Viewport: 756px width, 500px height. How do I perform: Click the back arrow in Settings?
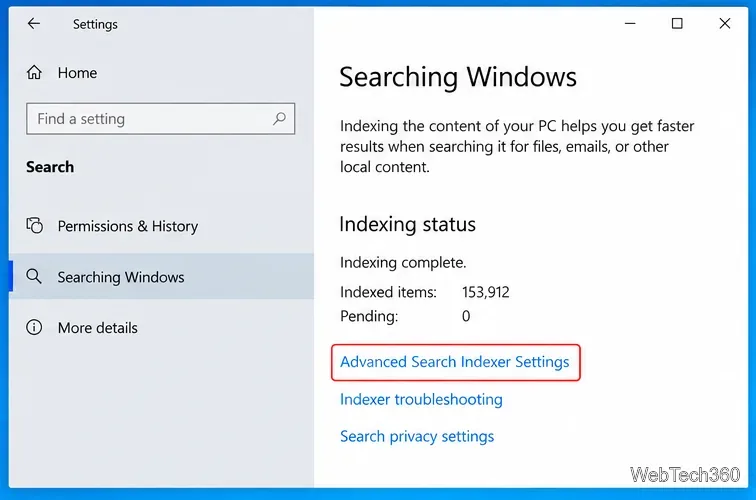33,23
